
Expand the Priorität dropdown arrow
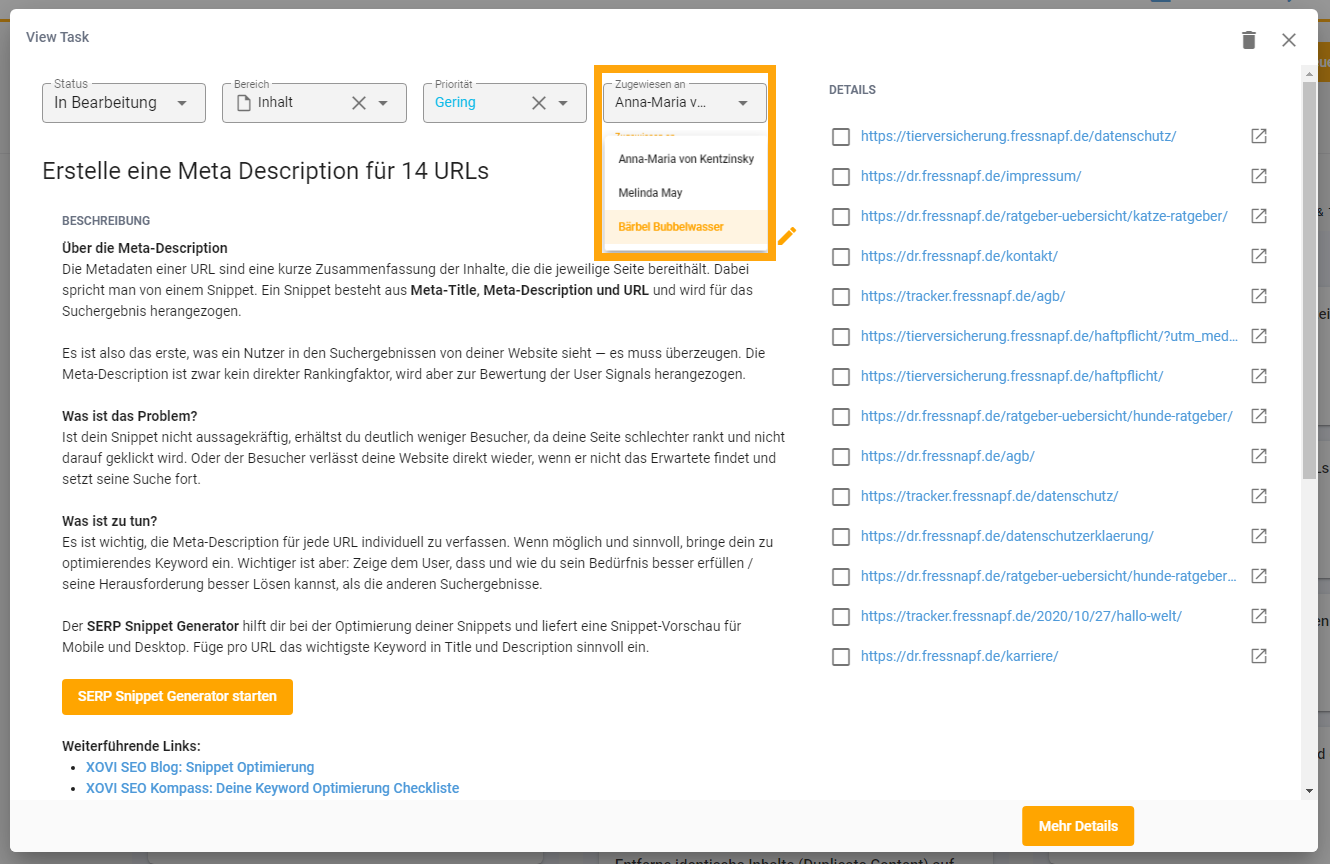click(x=563, y=103)
